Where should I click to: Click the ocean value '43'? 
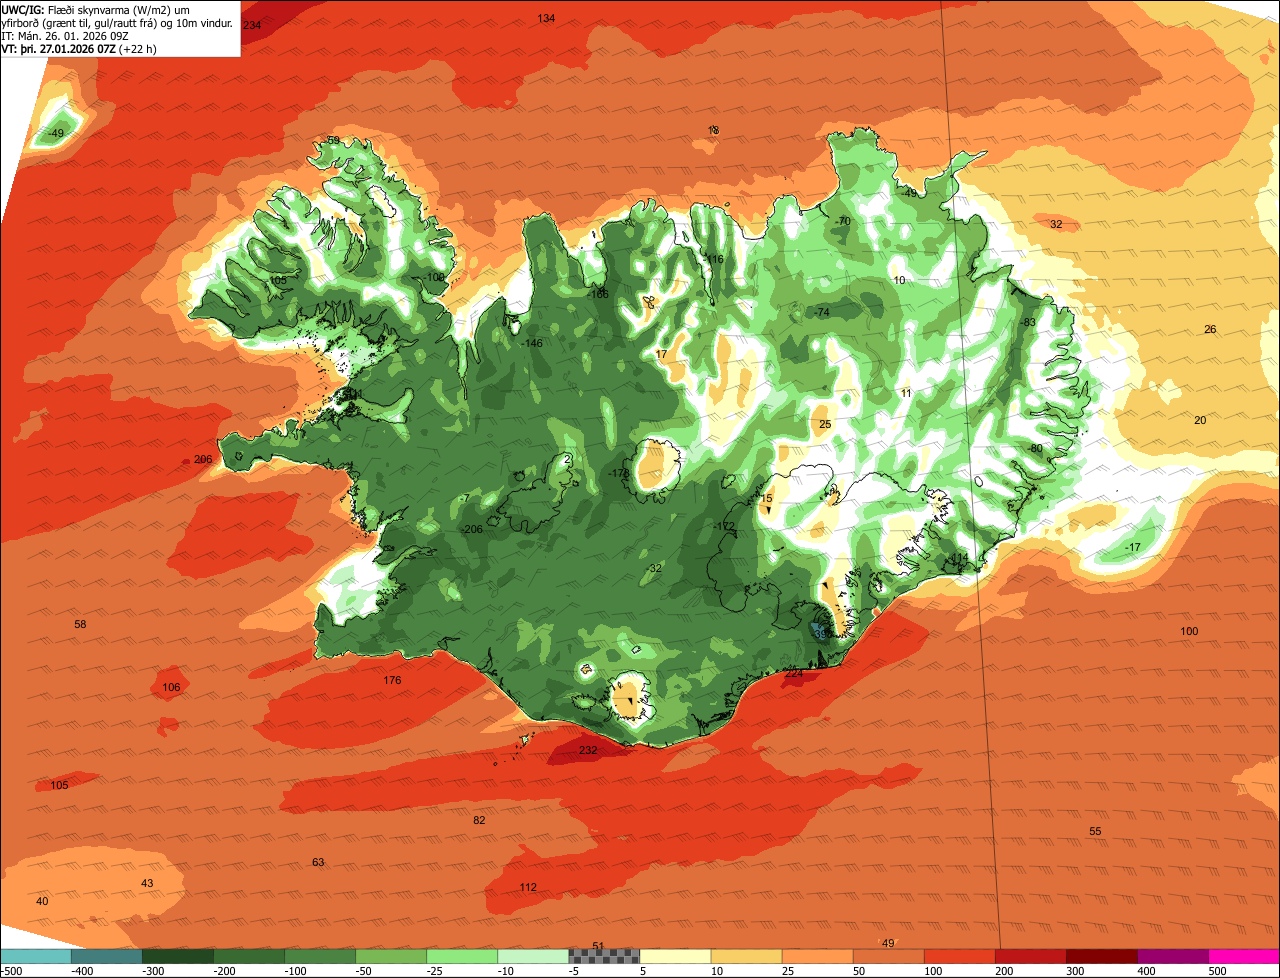tap(147, 884)
